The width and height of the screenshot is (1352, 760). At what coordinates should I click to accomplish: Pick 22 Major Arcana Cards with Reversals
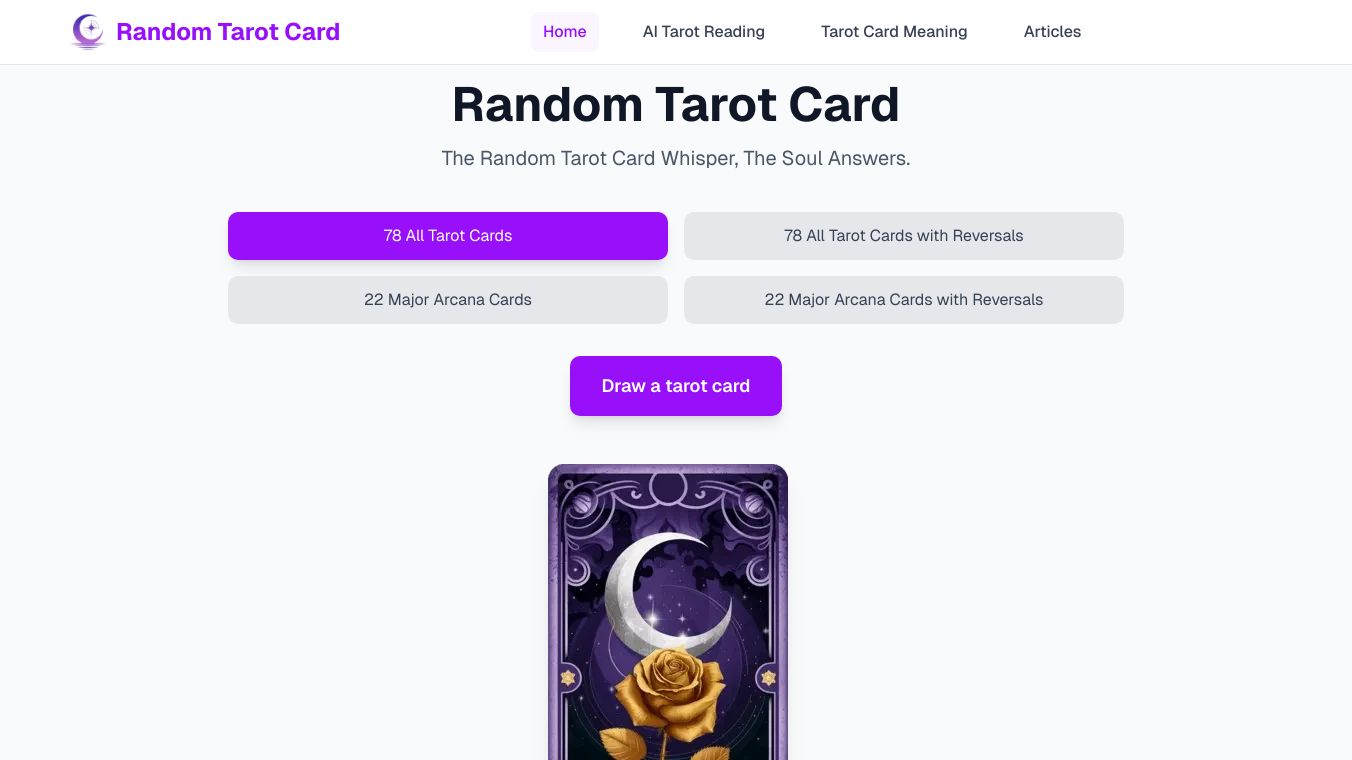(904, 300)
